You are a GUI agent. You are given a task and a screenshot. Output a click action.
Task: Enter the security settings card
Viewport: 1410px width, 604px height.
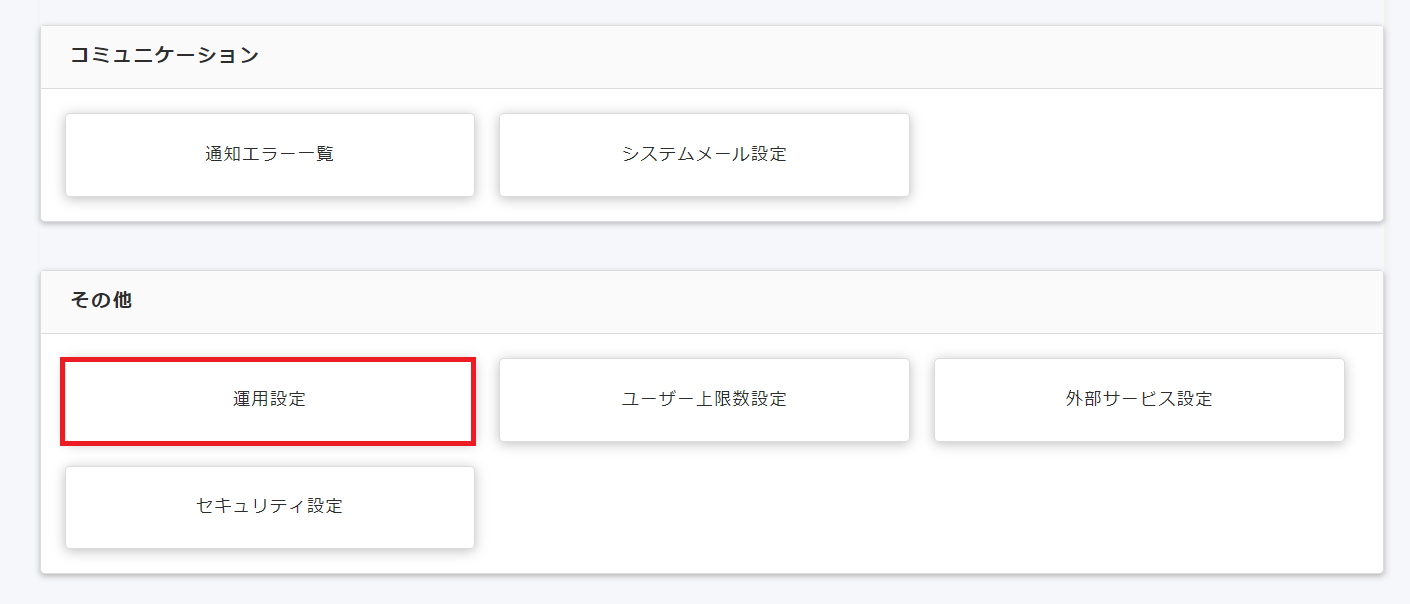tap(269, 506)
